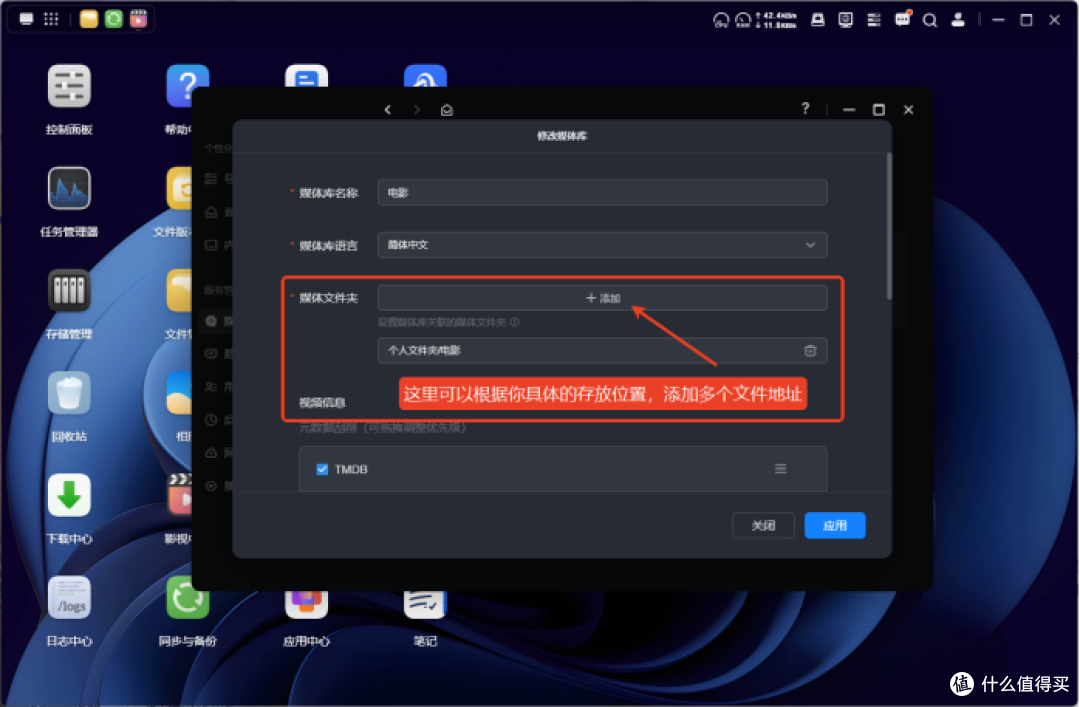The width and height of the screenshot is (1080, 707).
Task: Open the search magnifier in the top bar
Action: click(930, 20)
